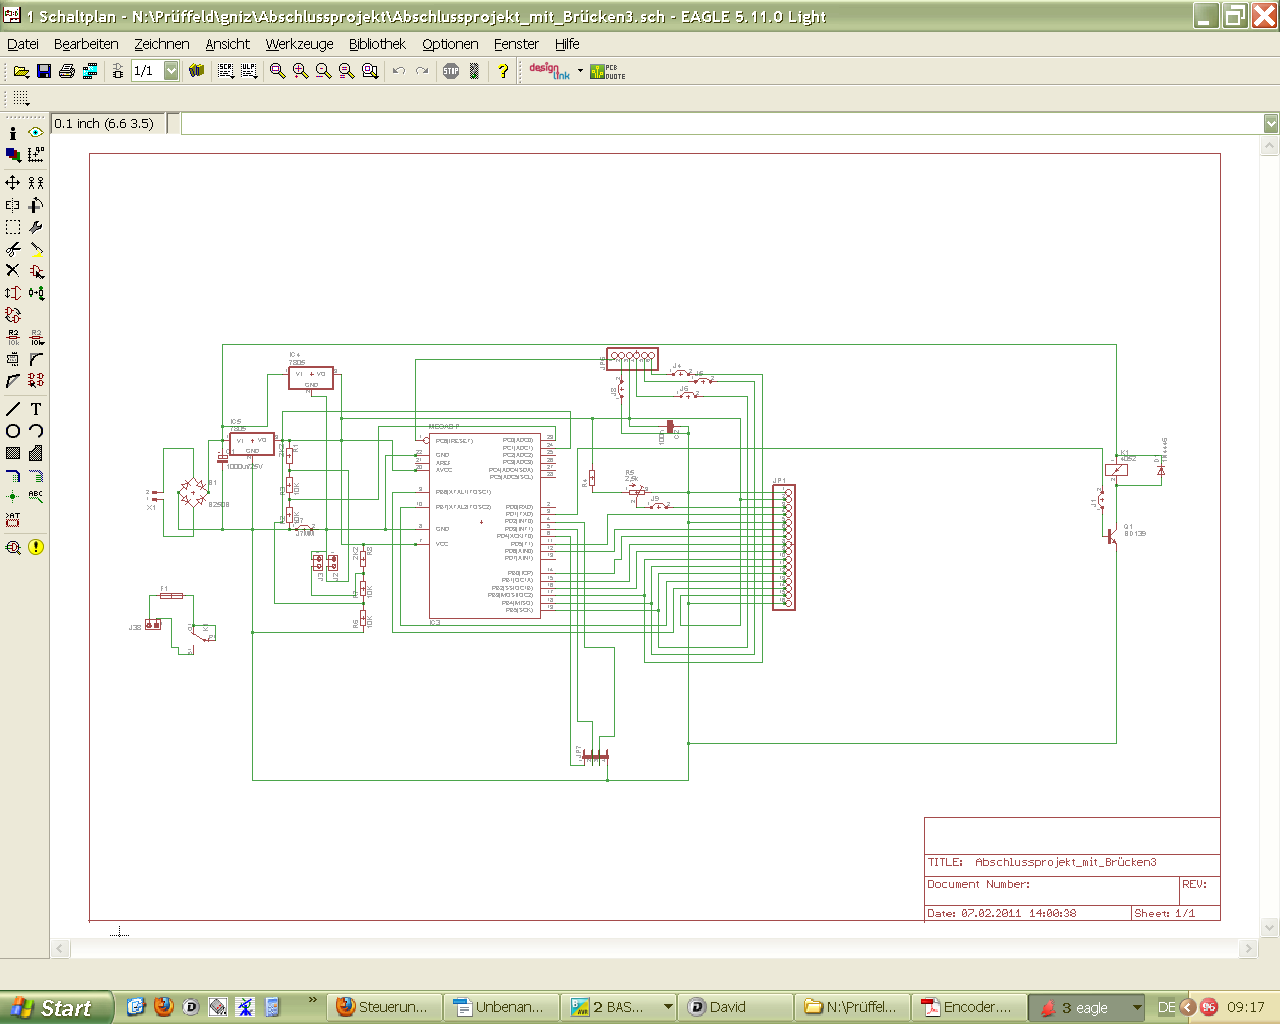Click the Show eye icon
Screen dimensions: 1280x1024
[36, 132]
